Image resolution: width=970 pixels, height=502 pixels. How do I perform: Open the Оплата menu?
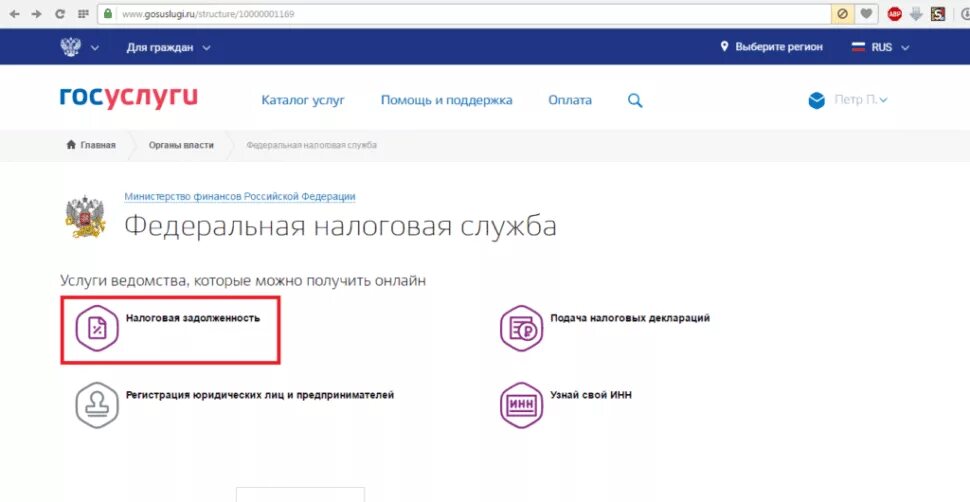[x=570, y=100]
